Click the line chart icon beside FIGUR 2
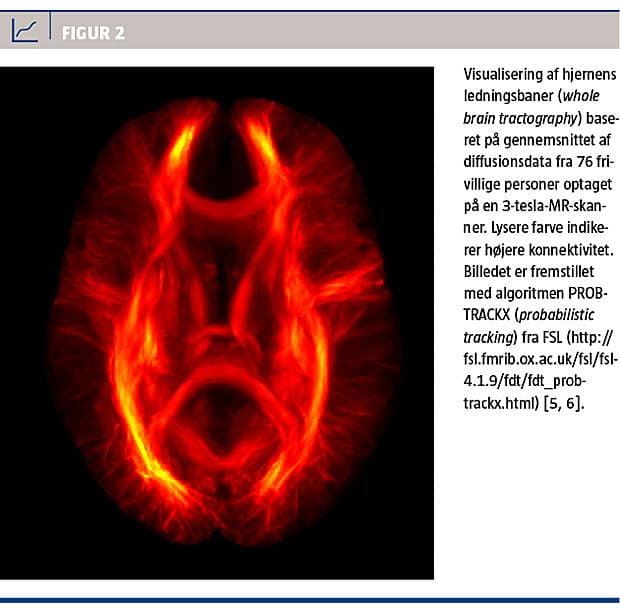Image resolution: width=620 pixels, height=609 pixels. (25, 31)
